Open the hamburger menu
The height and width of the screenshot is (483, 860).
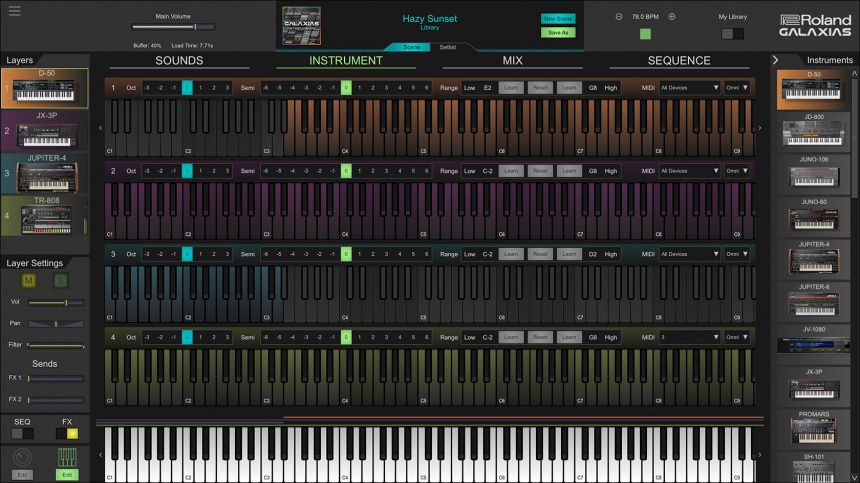click(15, 11)
